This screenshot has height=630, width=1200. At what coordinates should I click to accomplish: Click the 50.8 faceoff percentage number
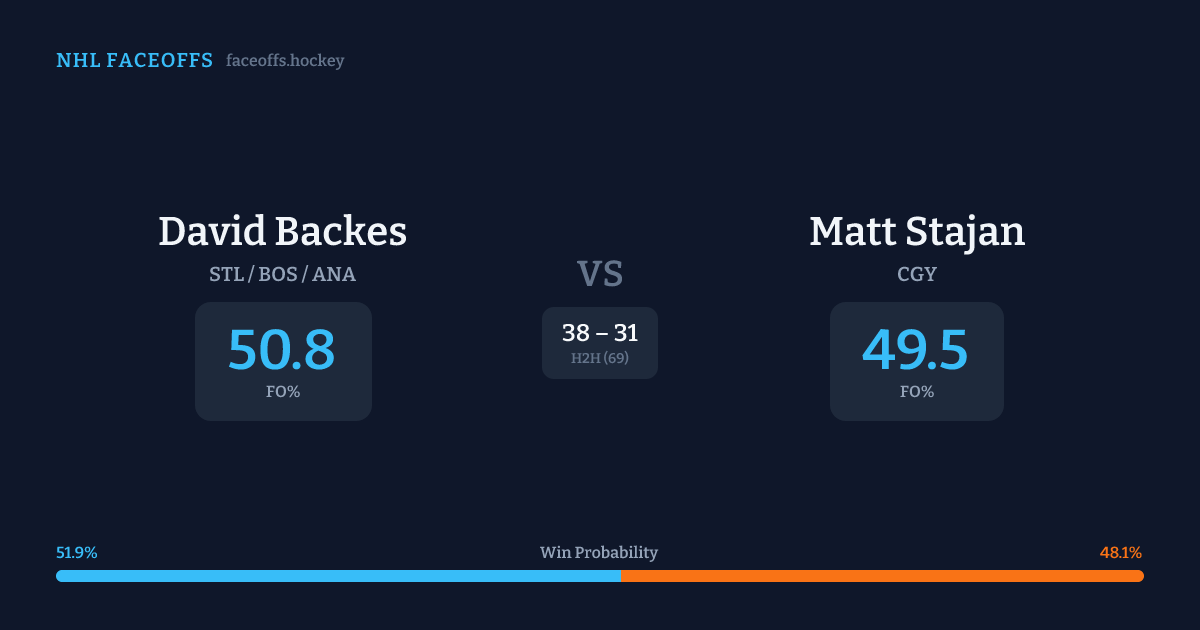(282, 350)
